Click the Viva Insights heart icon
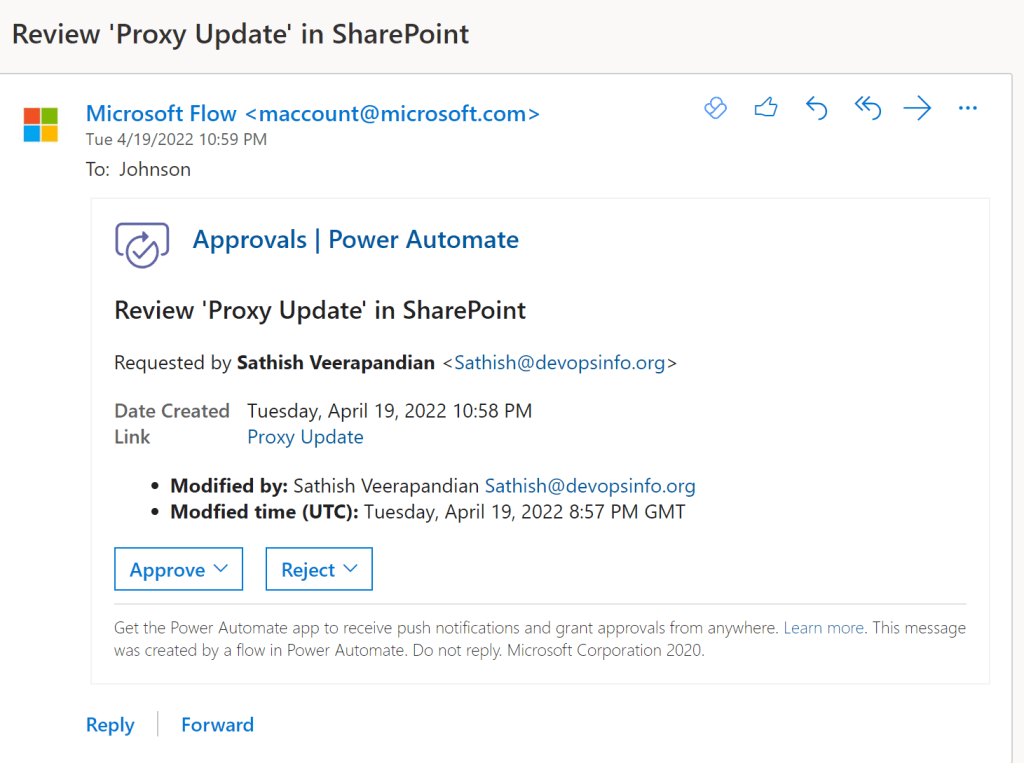Image resolution: width=1024 pixels, height=763 pixels. [x=715, y=109]
